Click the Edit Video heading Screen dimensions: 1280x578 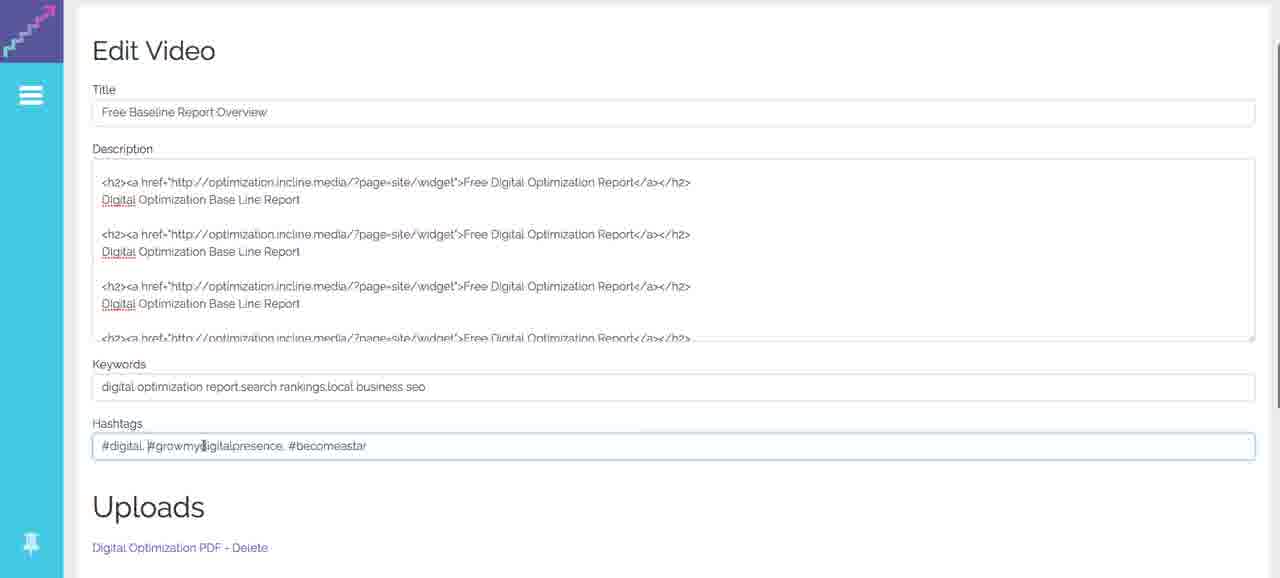[x=154, y=51]
